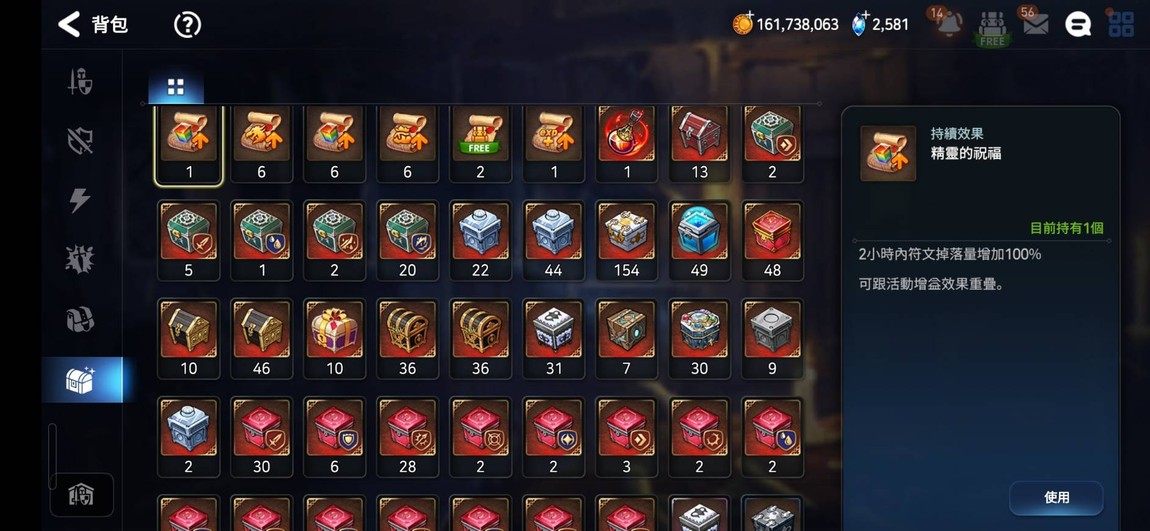Click the sidebar vertical scrollbar
This screenshot has height=531, width=1150.
coord(51,456)
